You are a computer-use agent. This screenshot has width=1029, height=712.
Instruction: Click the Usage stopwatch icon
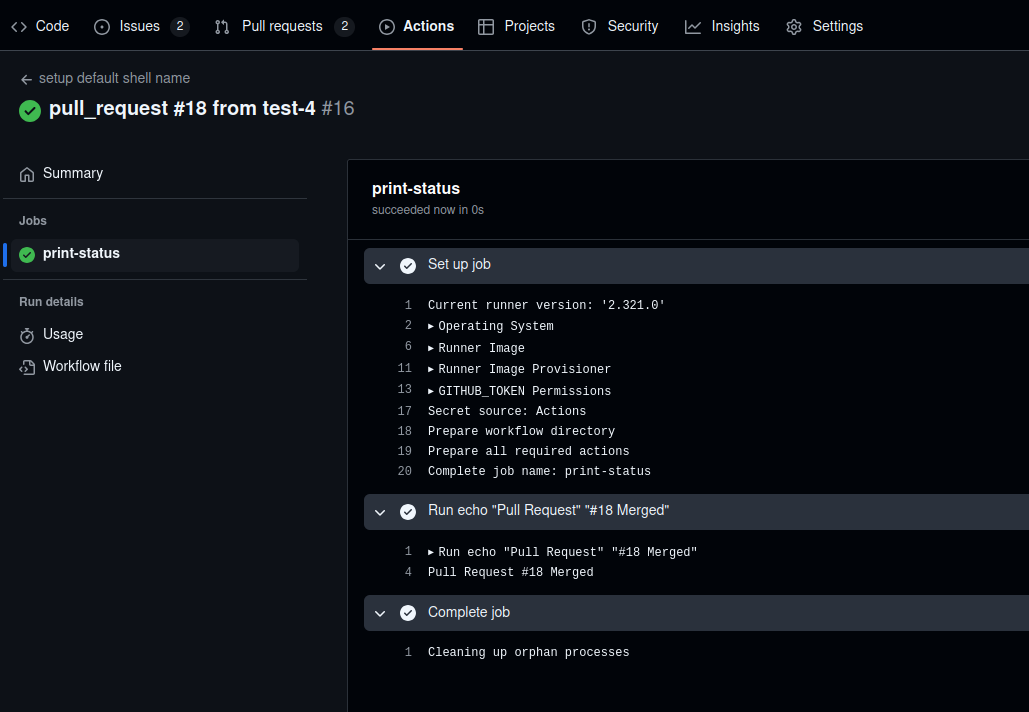[x=27, y=335]
